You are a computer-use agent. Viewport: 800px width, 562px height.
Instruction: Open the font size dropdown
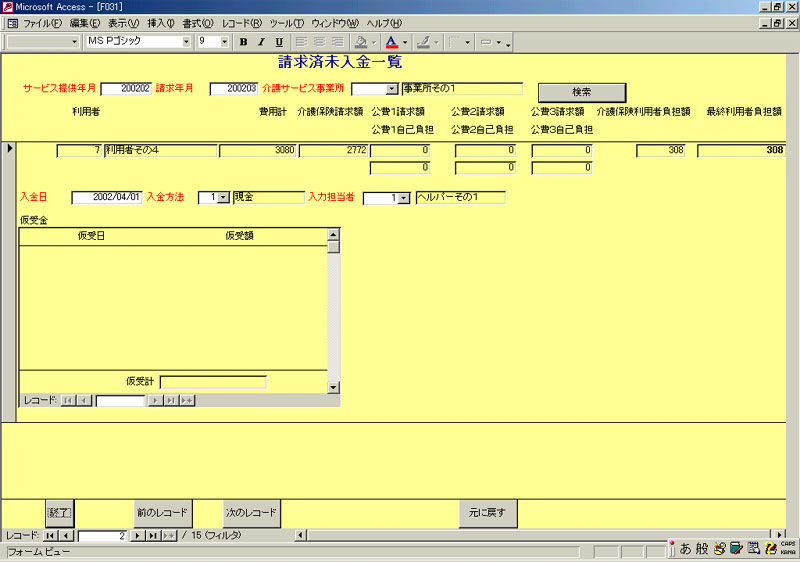point(224,42)
